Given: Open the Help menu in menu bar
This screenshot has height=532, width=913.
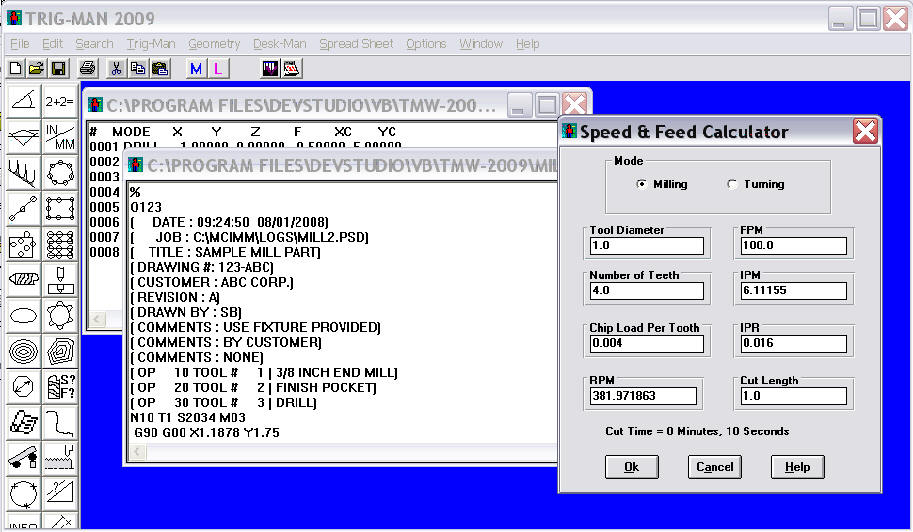Looking at the screenshot, I should click(528, 44).
